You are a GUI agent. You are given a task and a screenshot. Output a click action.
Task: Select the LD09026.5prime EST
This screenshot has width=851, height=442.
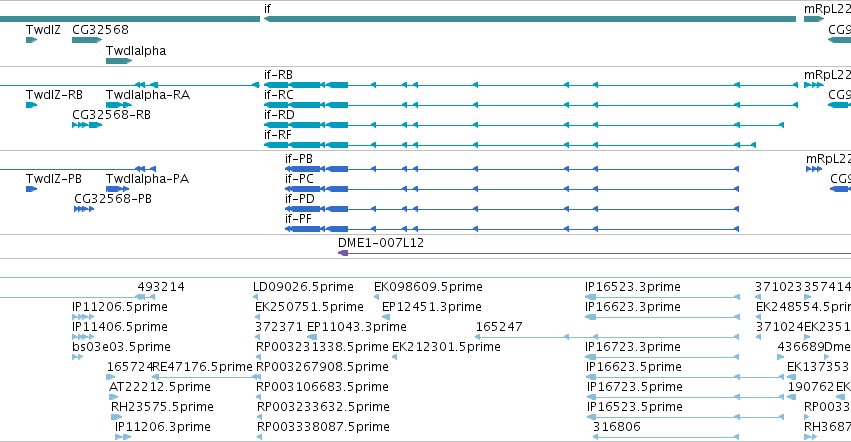point(256,297)
